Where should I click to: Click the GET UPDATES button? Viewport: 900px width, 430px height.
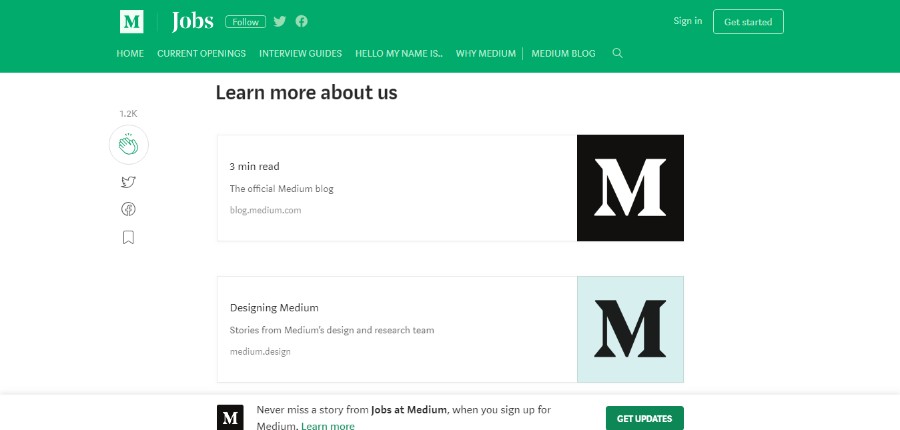645,419
